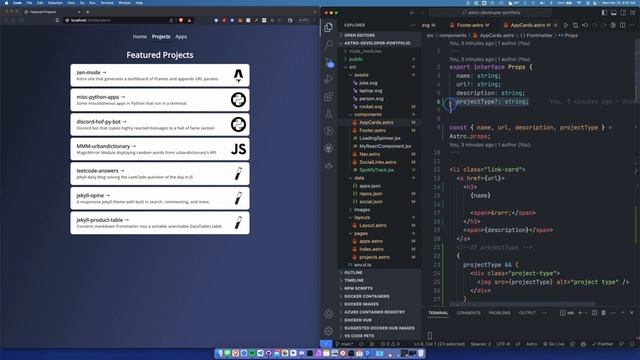Click UTF-8 encoding in status bar
The image size is (640, 360).
tap(503, 344)
